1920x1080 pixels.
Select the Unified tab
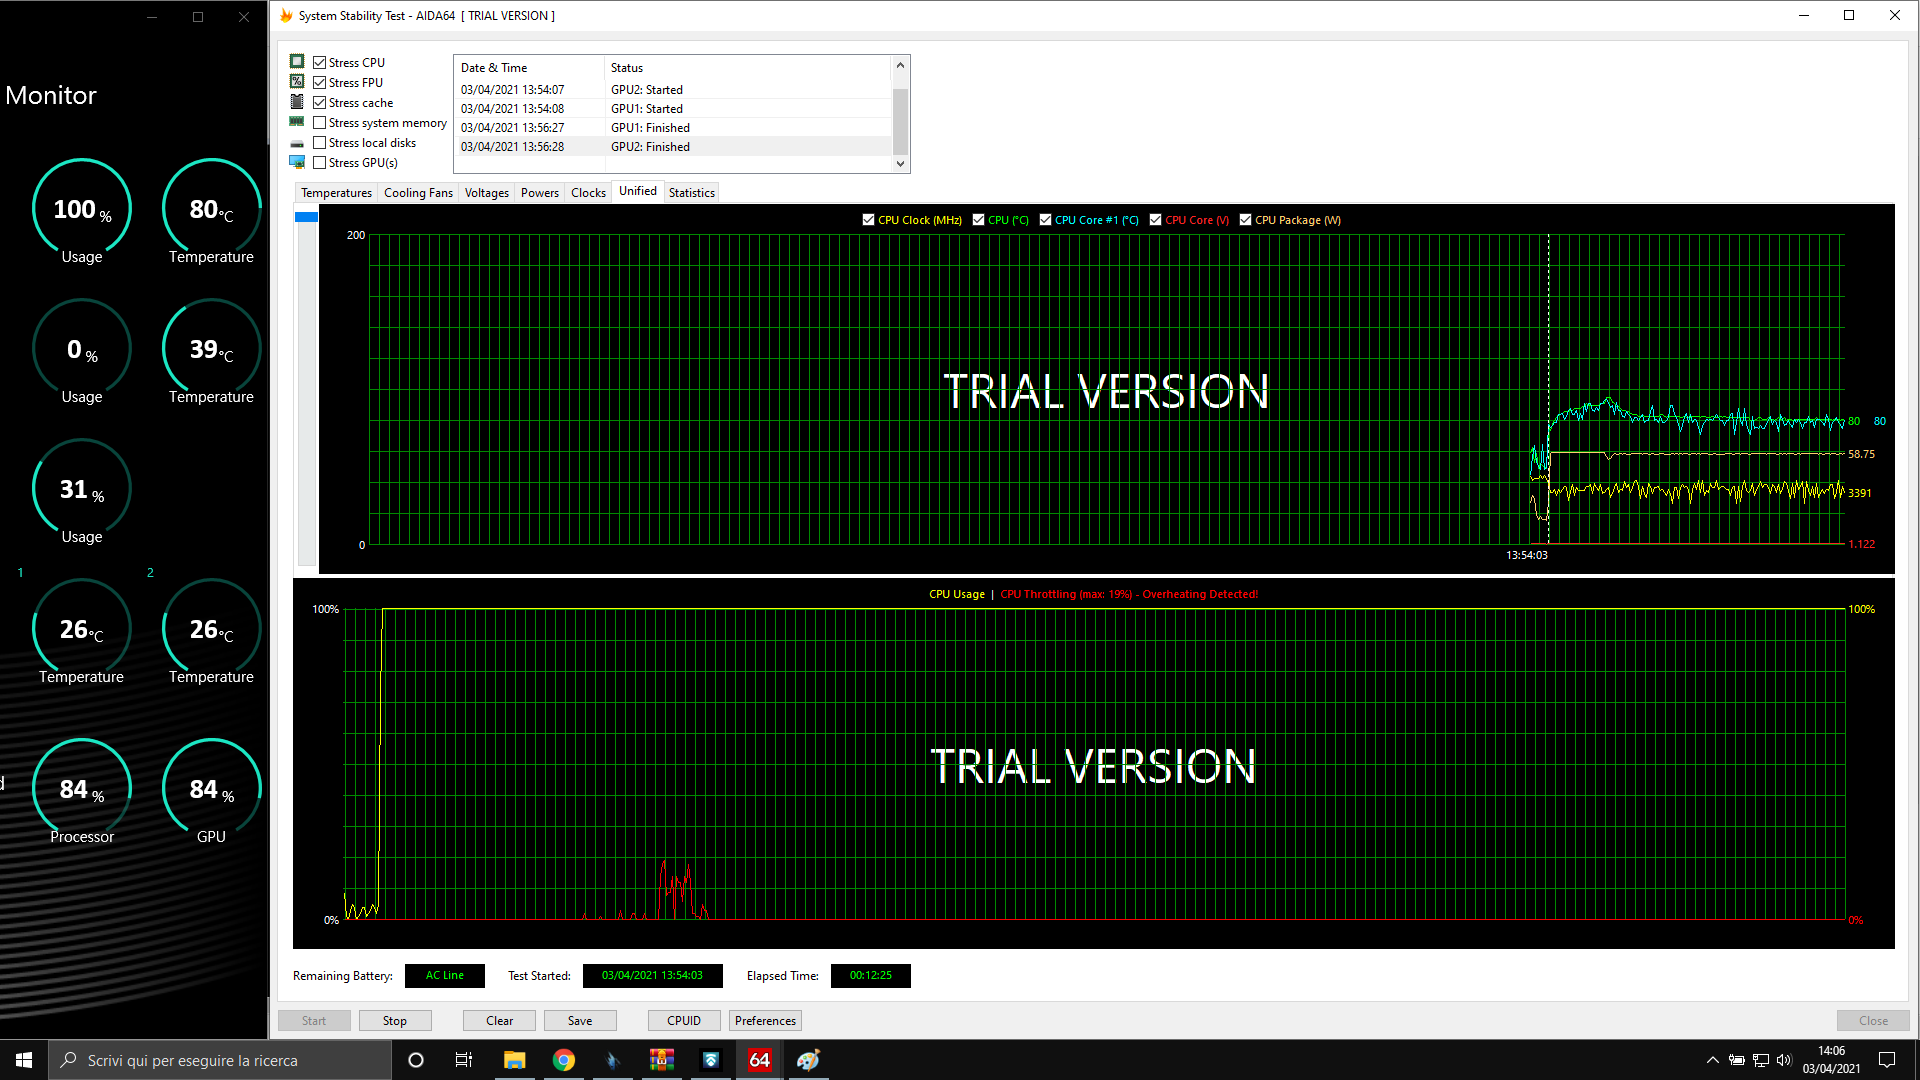point(638,191)
